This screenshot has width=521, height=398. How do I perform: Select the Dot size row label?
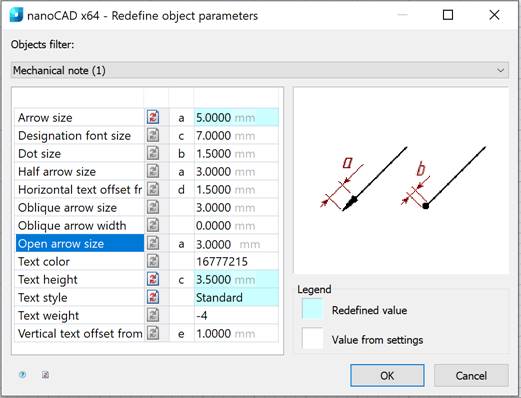[x=80, y=153]
